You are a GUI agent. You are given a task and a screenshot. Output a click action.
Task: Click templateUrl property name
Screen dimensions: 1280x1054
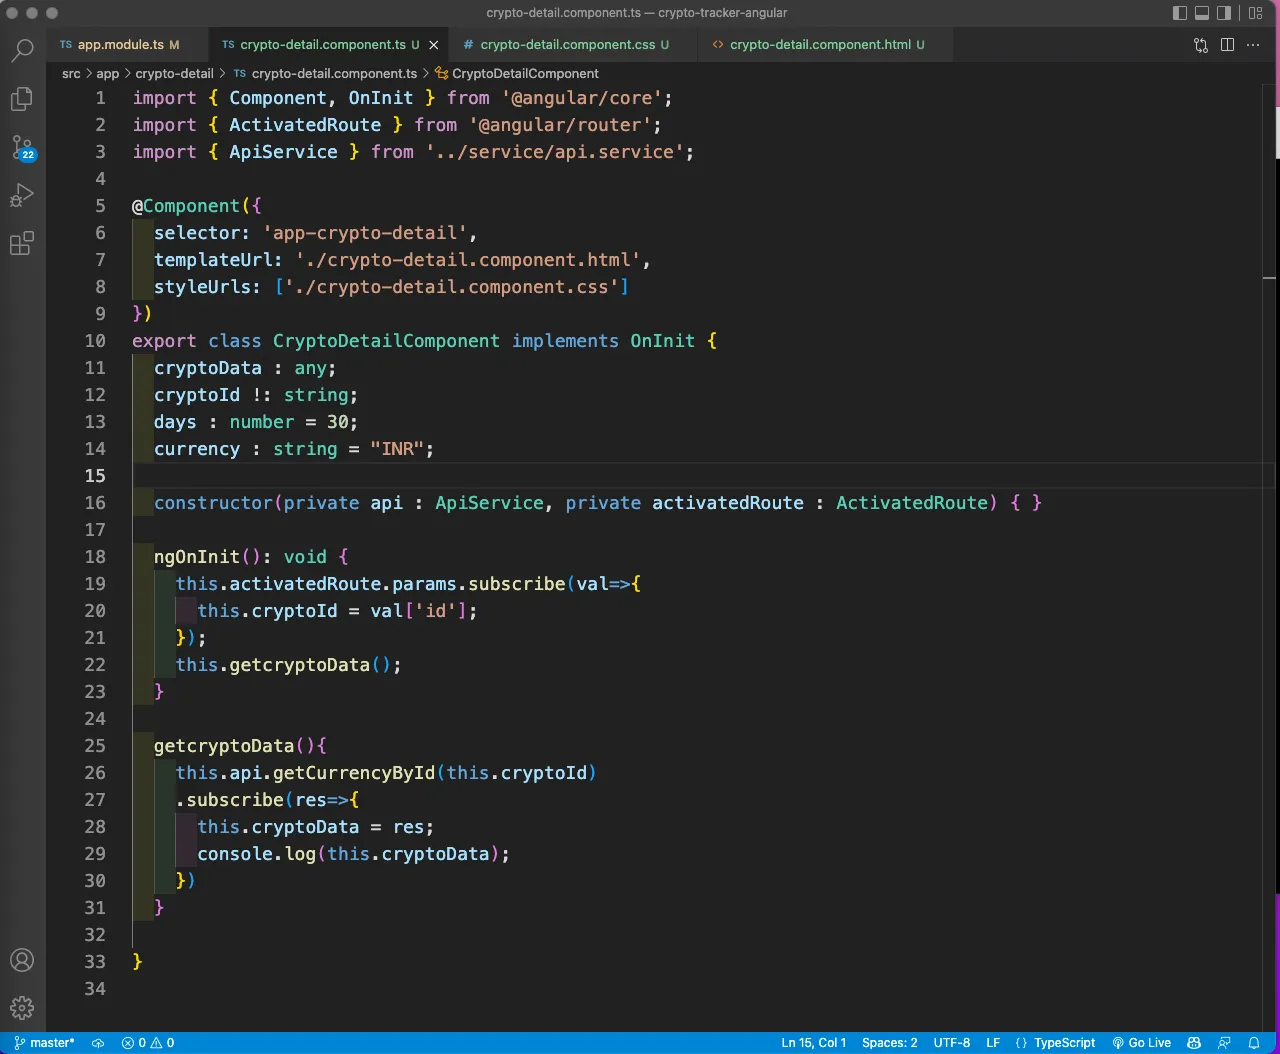[x=213, y=260]
